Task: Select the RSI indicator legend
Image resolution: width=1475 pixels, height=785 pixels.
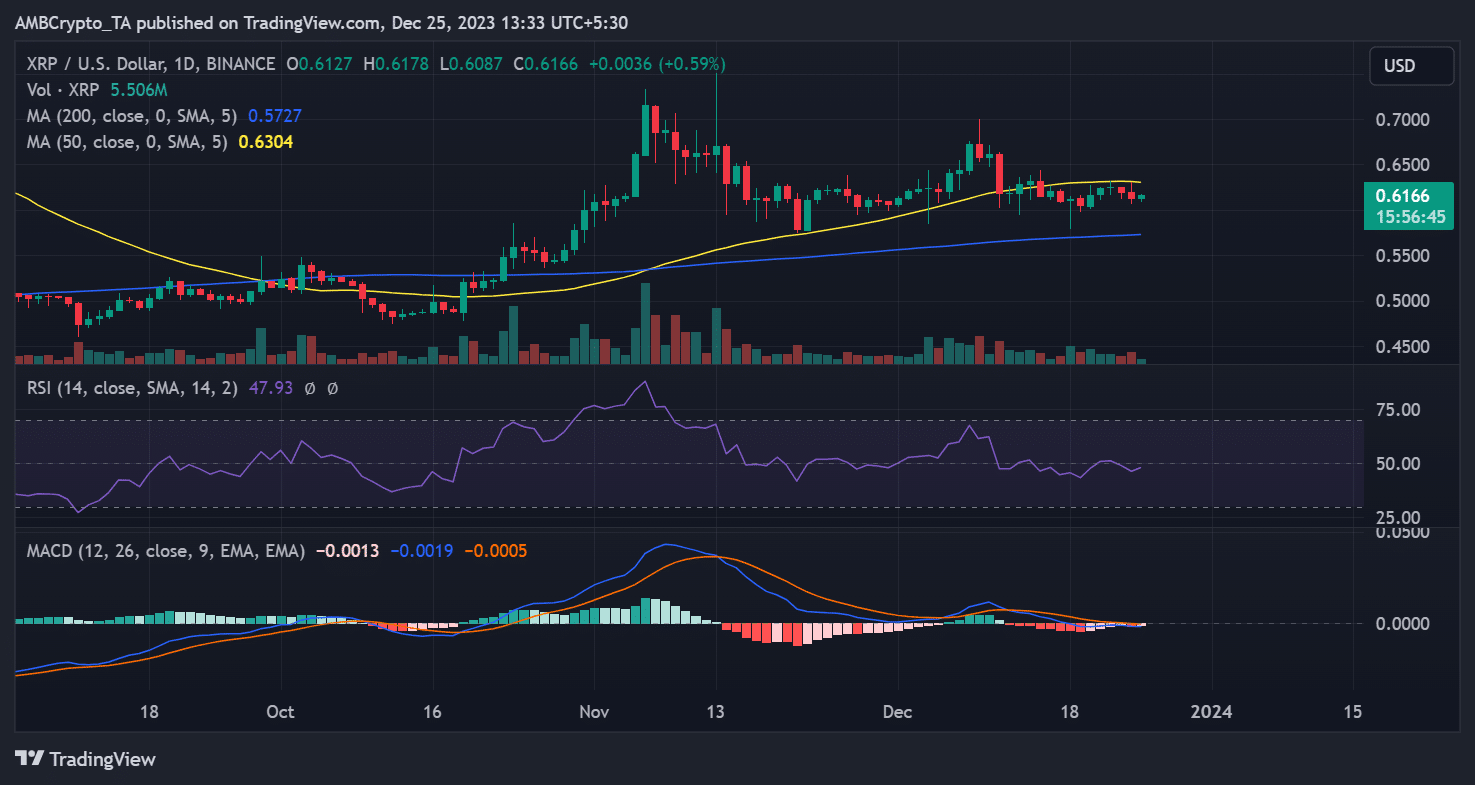Action: [132, 387]
